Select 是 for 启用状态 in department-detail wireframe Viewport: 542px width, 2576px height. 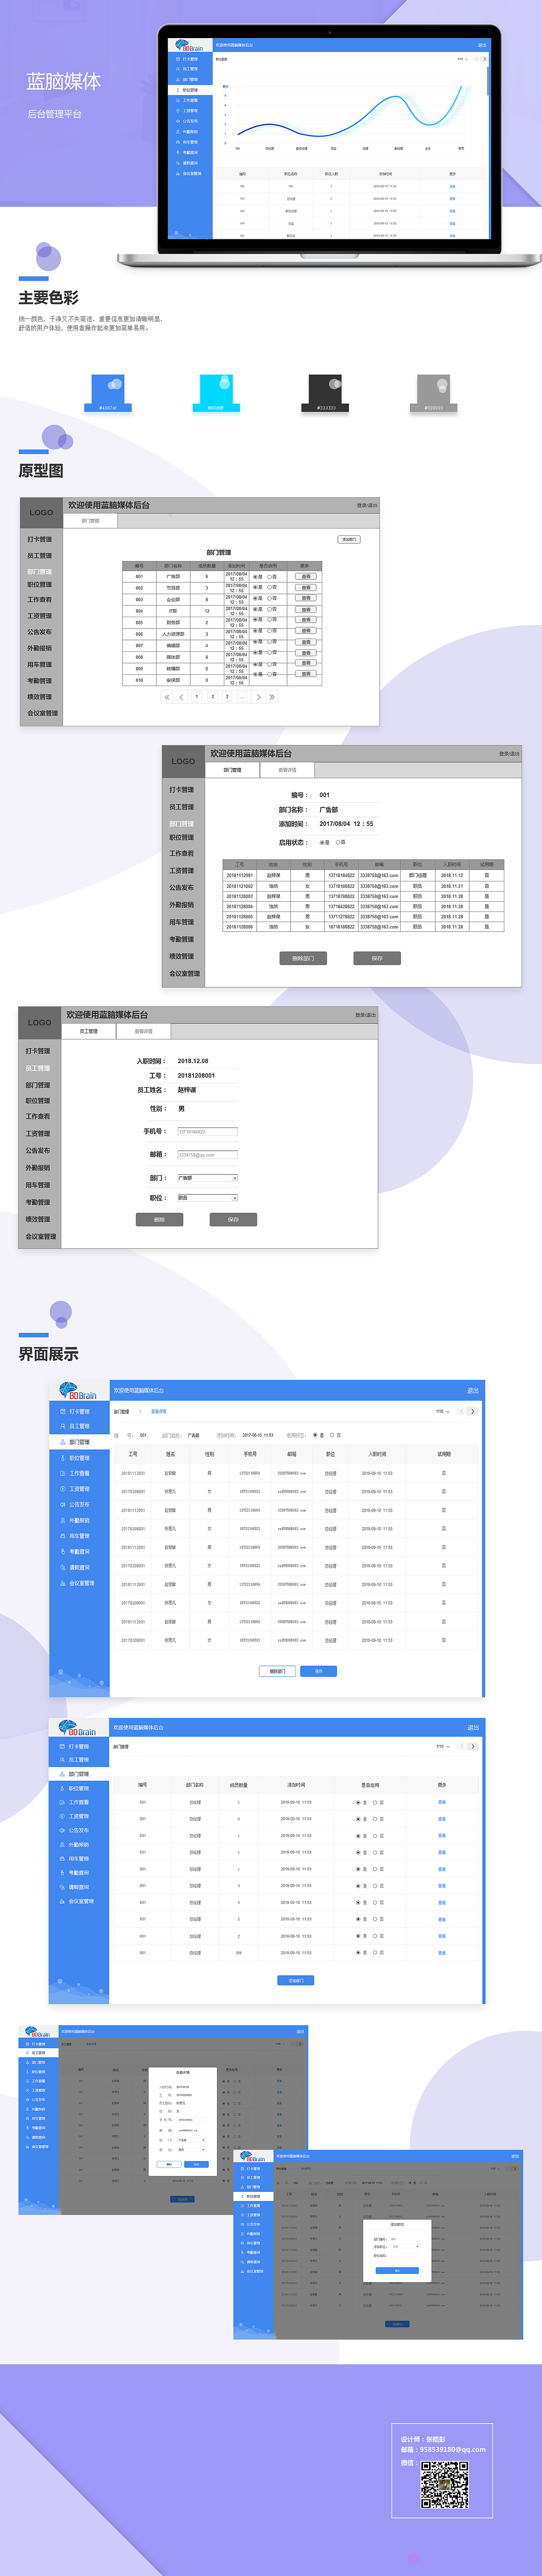coord(321,842)
